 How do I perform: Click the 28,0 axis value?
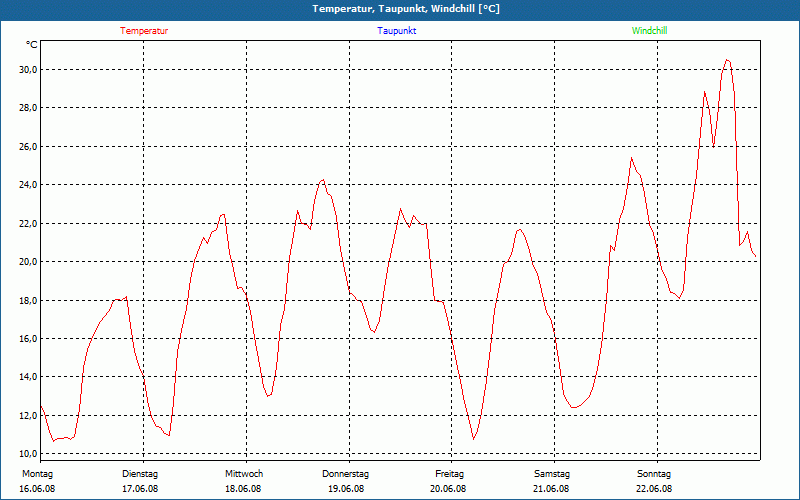28,108
